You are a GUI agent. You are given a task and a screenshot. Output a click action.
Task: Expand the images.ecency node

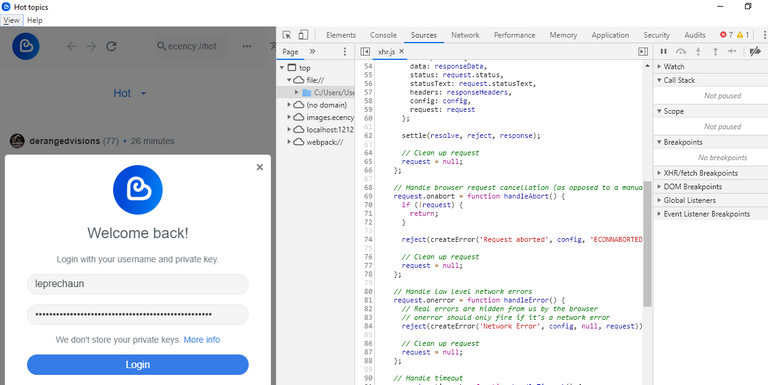pos(289,117)
